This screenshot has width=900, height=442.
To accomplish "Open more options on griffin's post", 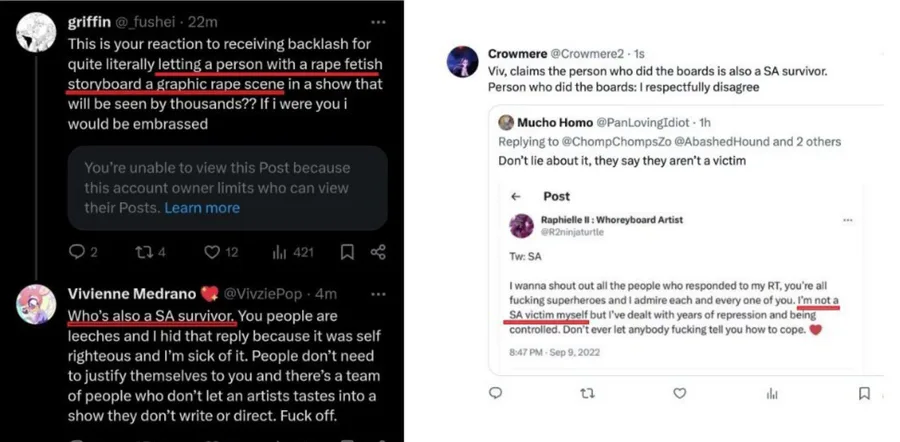I will pyautogui.click(x=377, y=21).
